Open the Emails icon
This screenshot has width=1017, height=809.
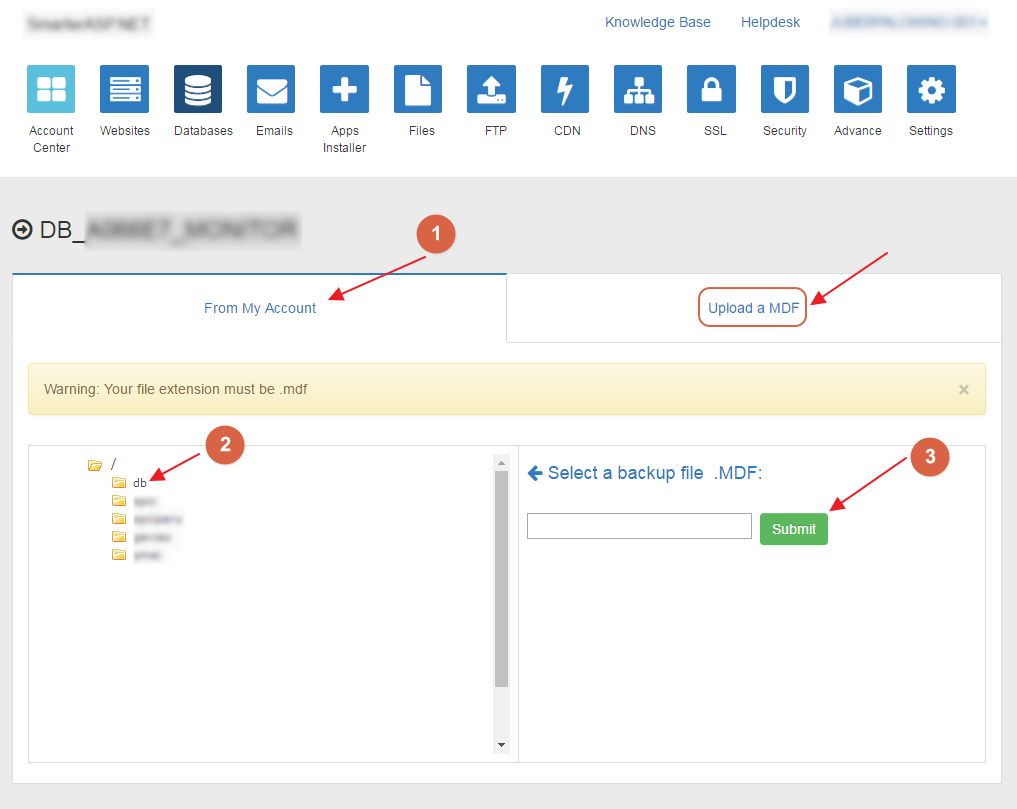[271, 89]
